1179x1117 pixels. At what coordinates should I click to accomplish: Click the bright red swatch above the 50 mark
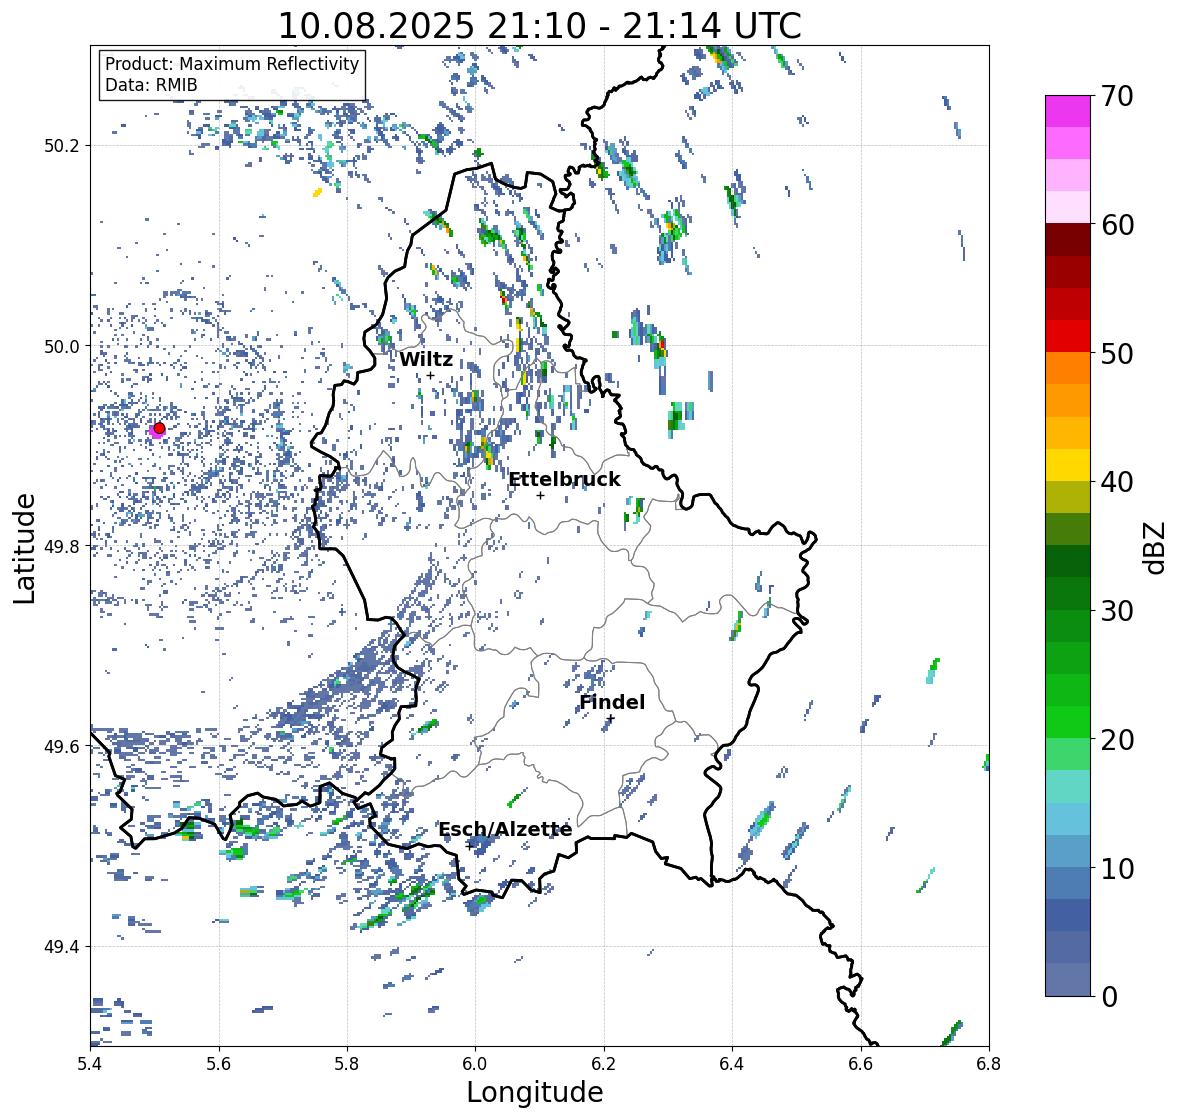pyautogui.click(x=1068, y=336)
